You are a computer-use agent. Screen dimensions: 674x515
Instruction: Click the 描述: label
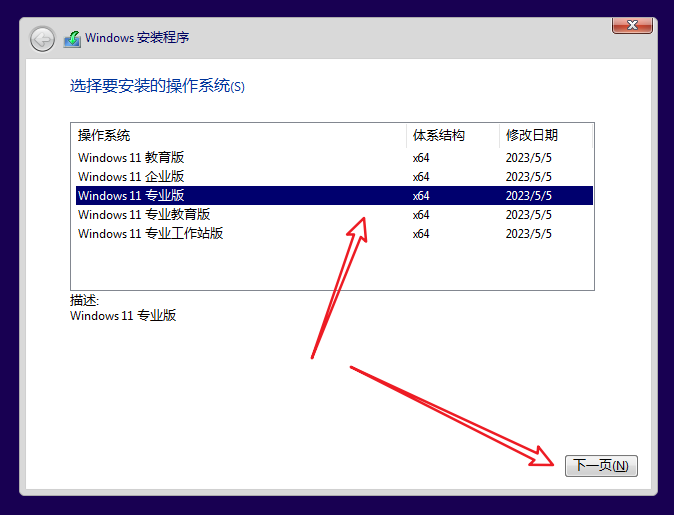pyautogui.click(x=85, y=300)
